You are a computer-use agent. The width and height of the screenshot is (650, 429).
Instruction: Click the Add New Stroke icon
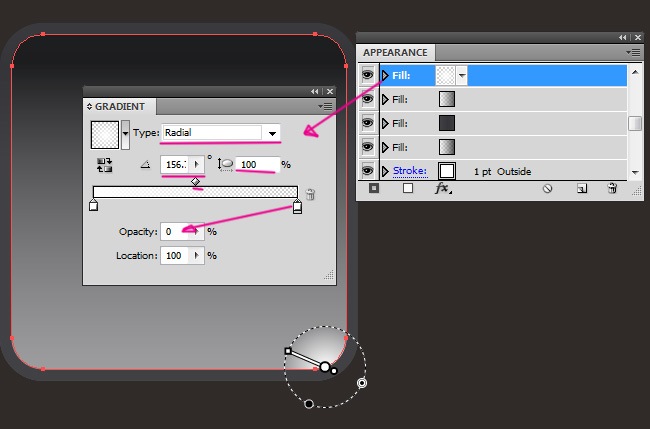pos(374,188)
